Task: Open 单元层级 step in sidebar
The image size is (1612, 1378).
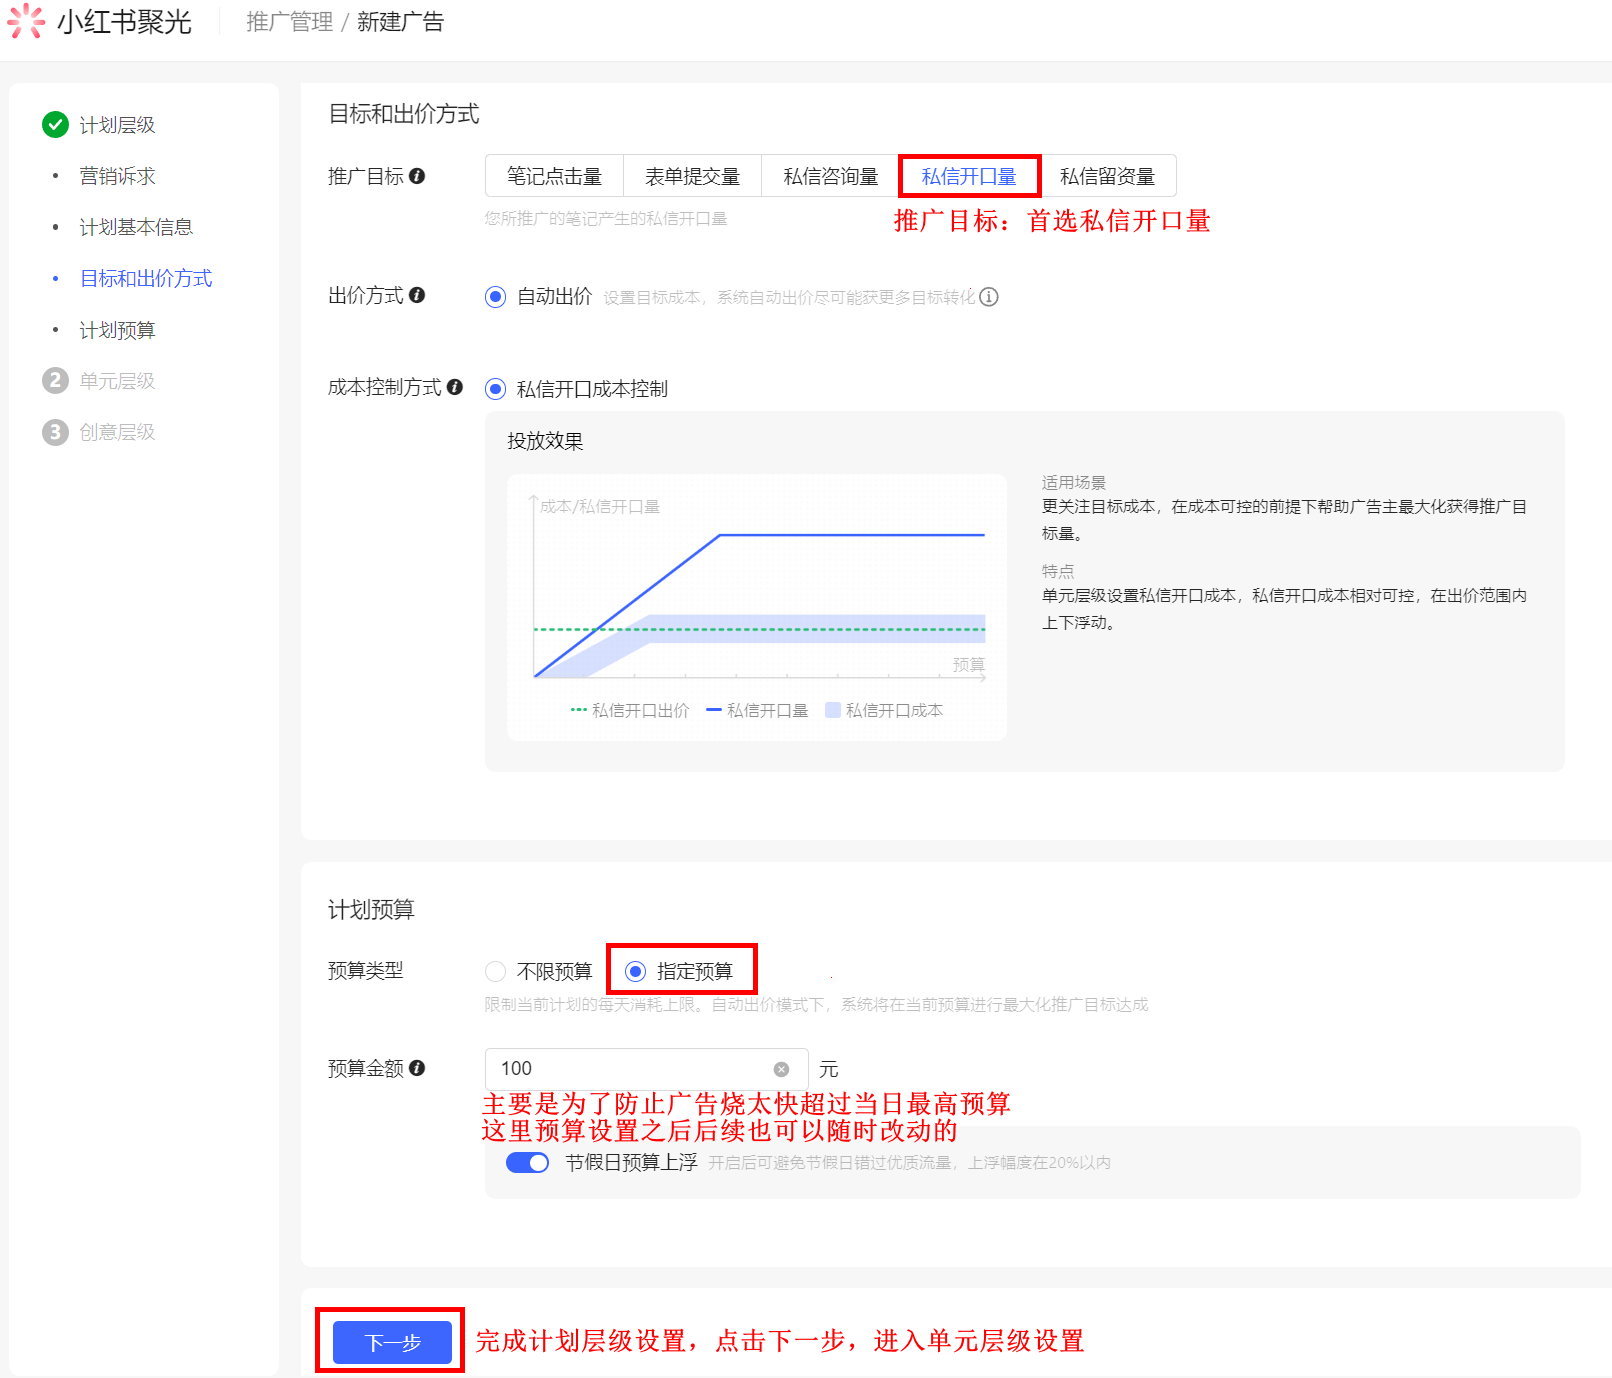Action: pyautogui.click(x=117, y=381)
